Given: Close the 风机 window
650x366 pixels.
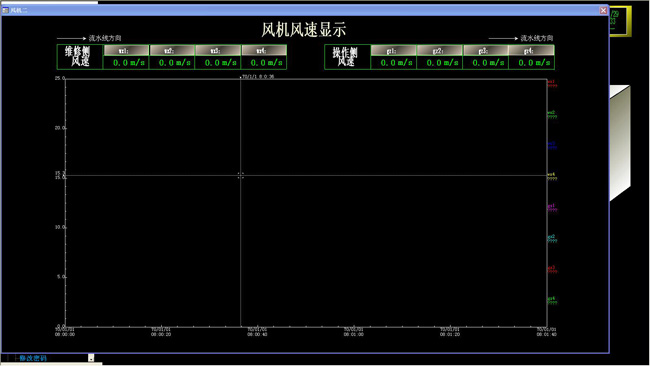Looking at the screenshot, I should click(603, 10).
